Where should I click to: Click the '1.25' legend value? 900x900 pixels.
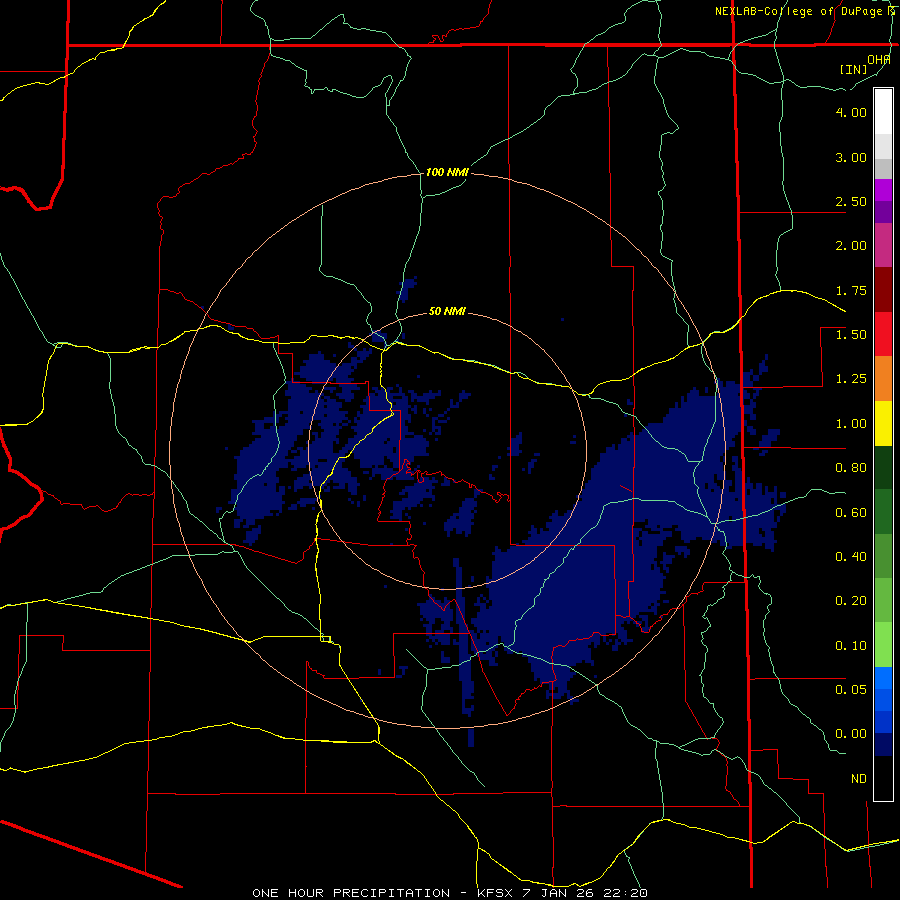pyautogui.click(x=851, y=379)
